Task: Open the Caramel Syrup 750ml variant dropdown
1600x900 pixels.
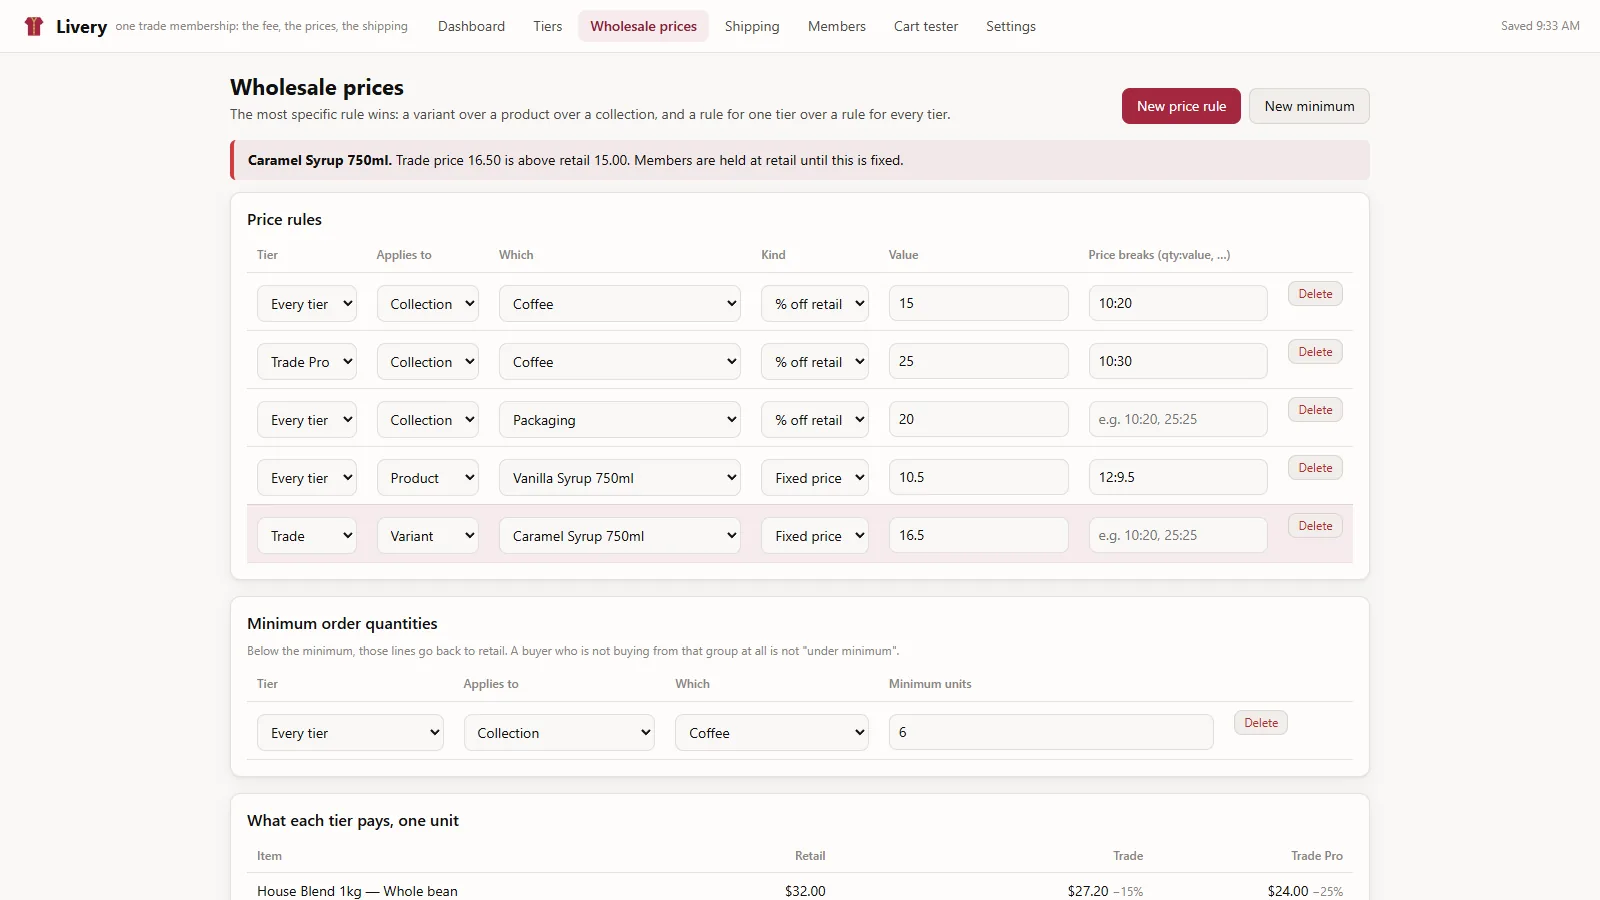Action: click(620, 536)
